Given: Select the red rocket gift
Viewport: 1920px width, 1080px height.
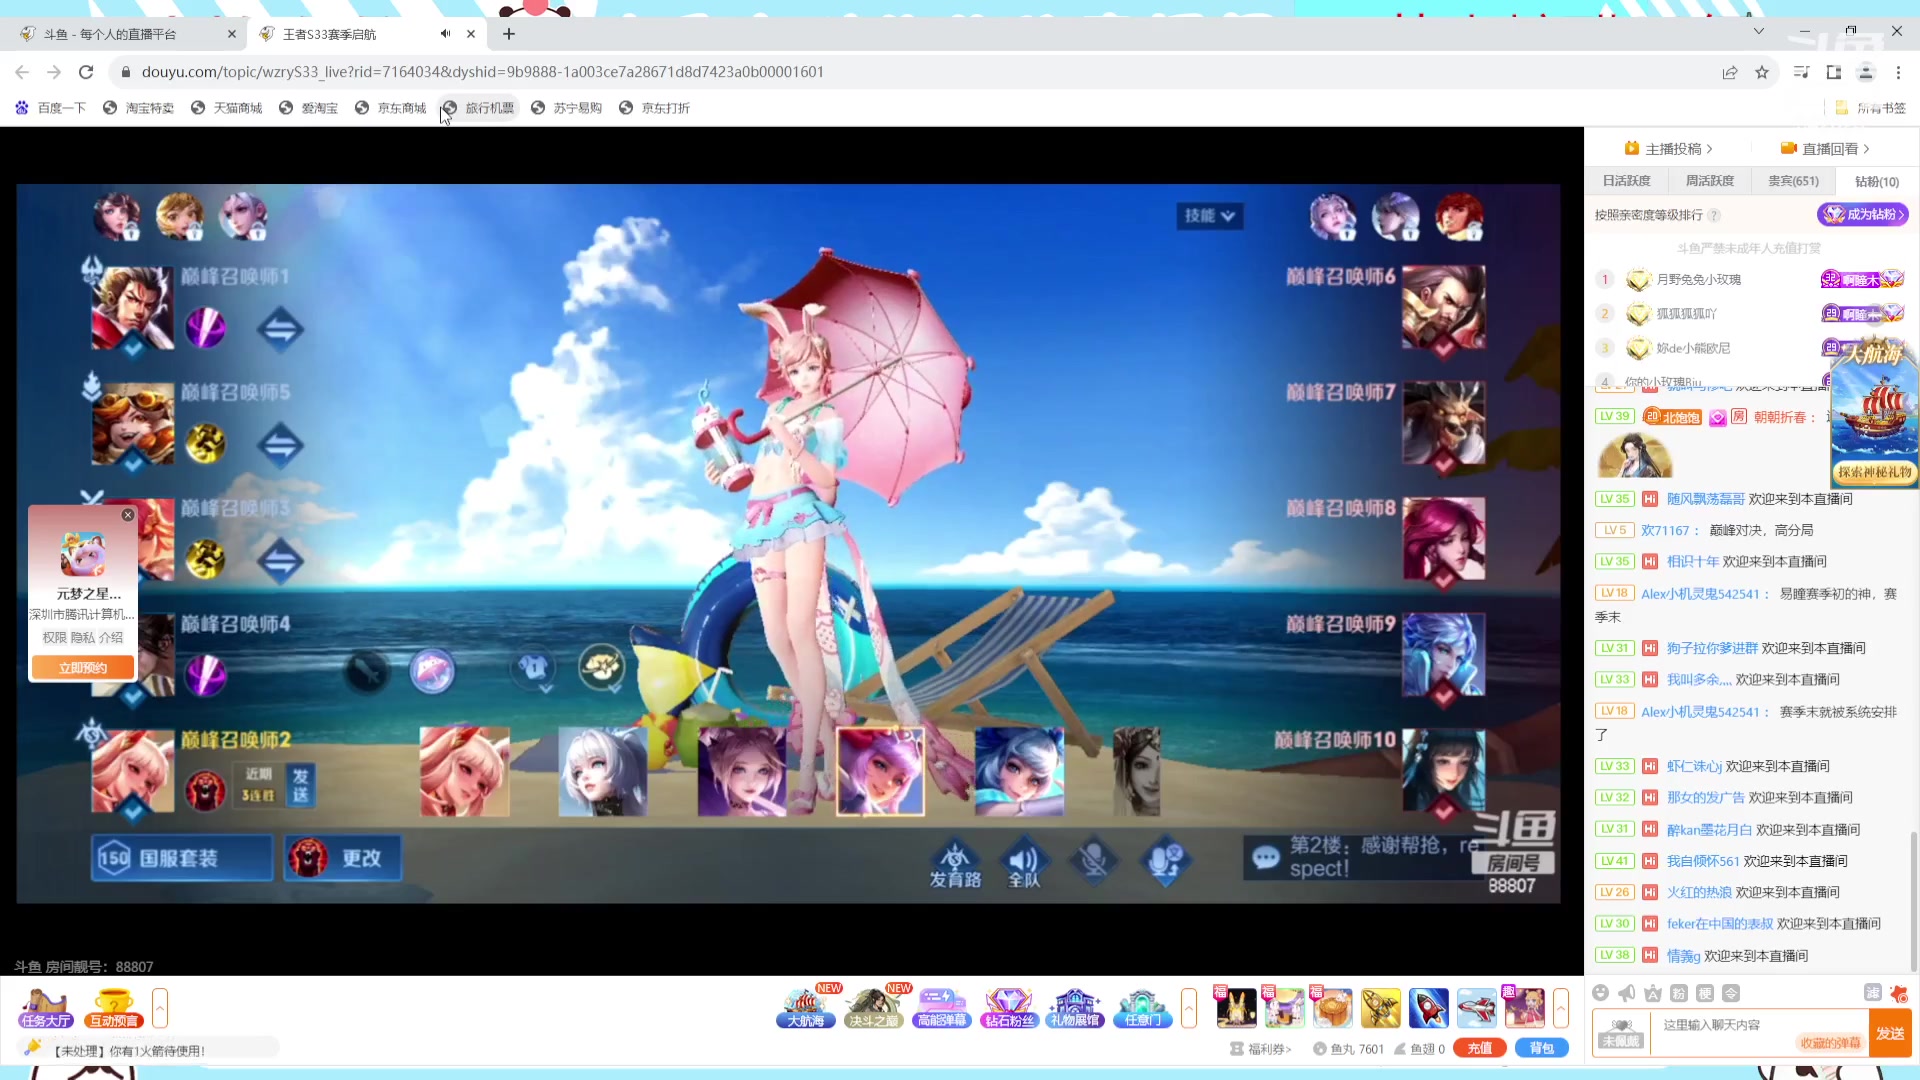Looking at the screenshot, I should (1428, 1007).
